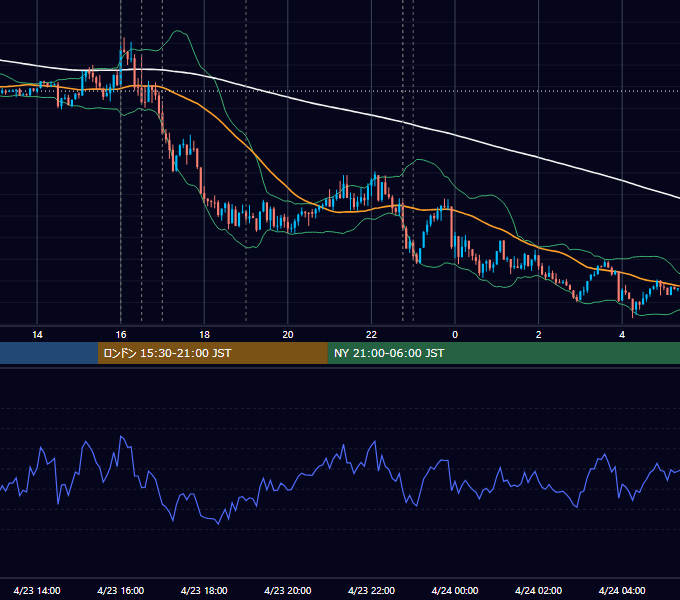Select the ロンドン 15:30-21:00 JST session bar

[212, 353]
